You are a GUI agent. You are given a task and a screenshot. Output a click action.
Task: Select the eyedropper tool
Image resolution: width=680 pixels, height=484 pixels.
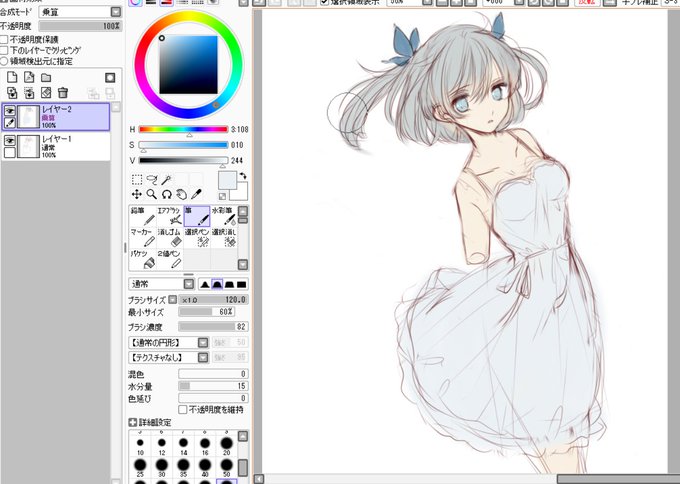(x=196, y=194)
